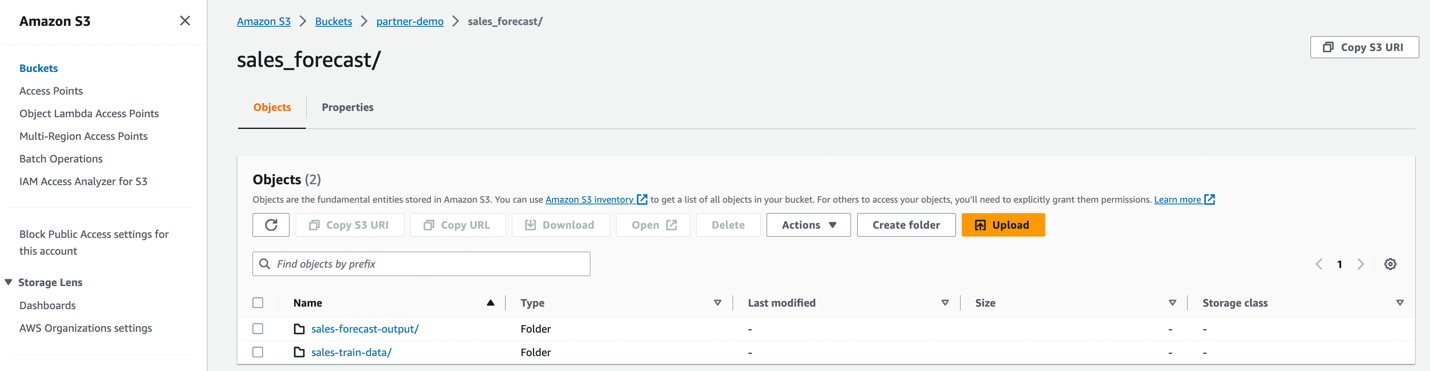Image resolution: width=1430 pixels, height=371 pixels.
Task: Click the partner-demo breadcrumb link
Action: 410,21
